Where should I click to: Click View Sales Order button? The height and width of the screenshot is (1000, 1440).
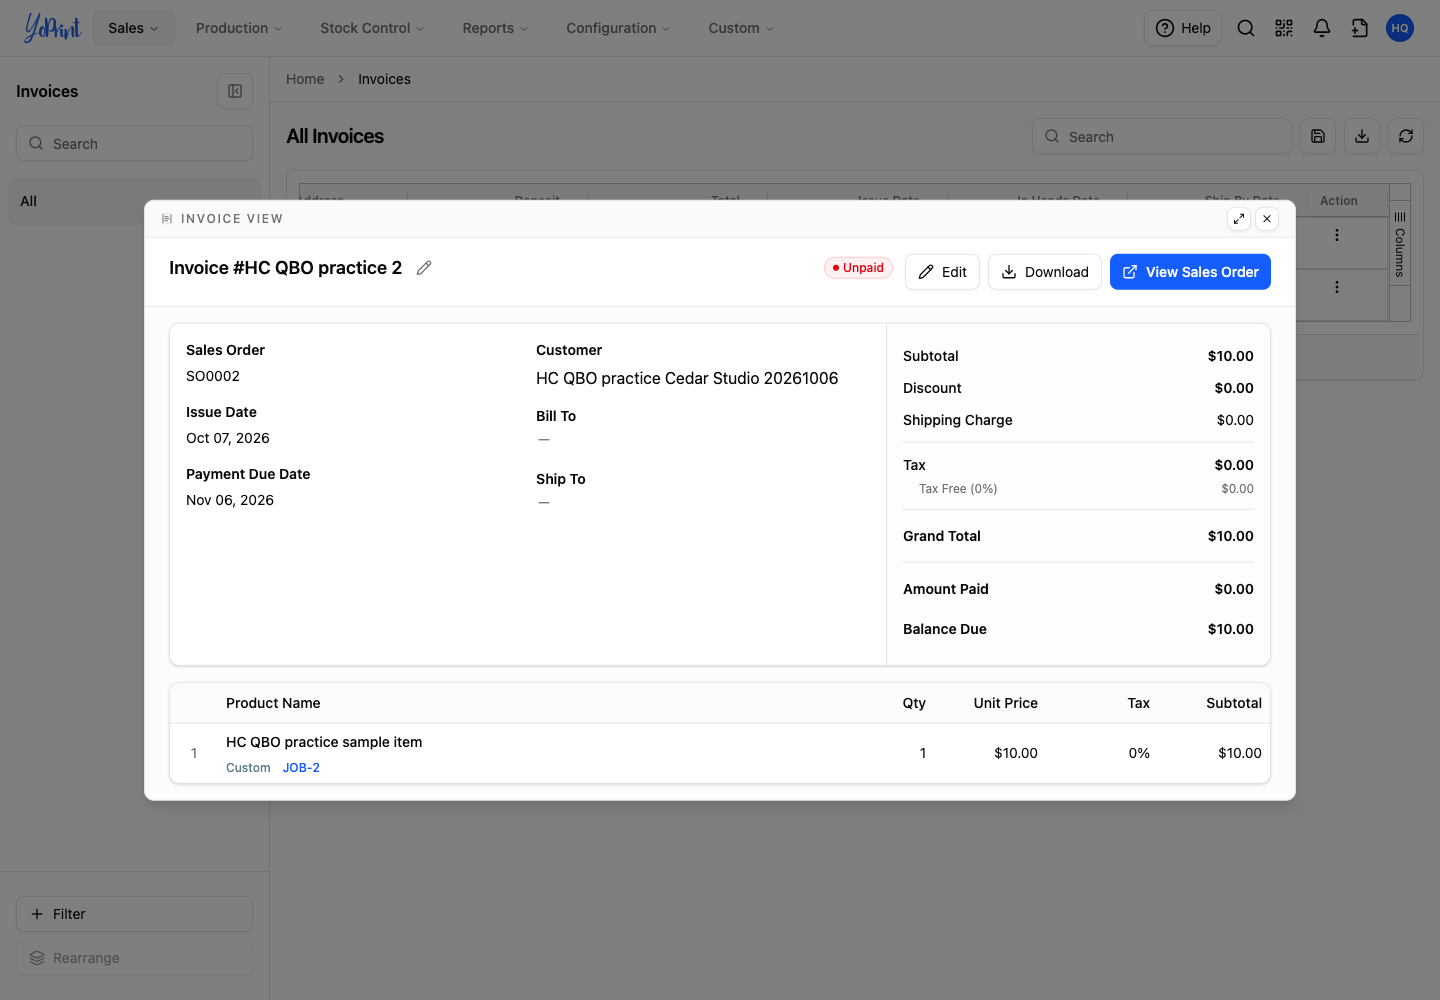(x=1190, y=272)
